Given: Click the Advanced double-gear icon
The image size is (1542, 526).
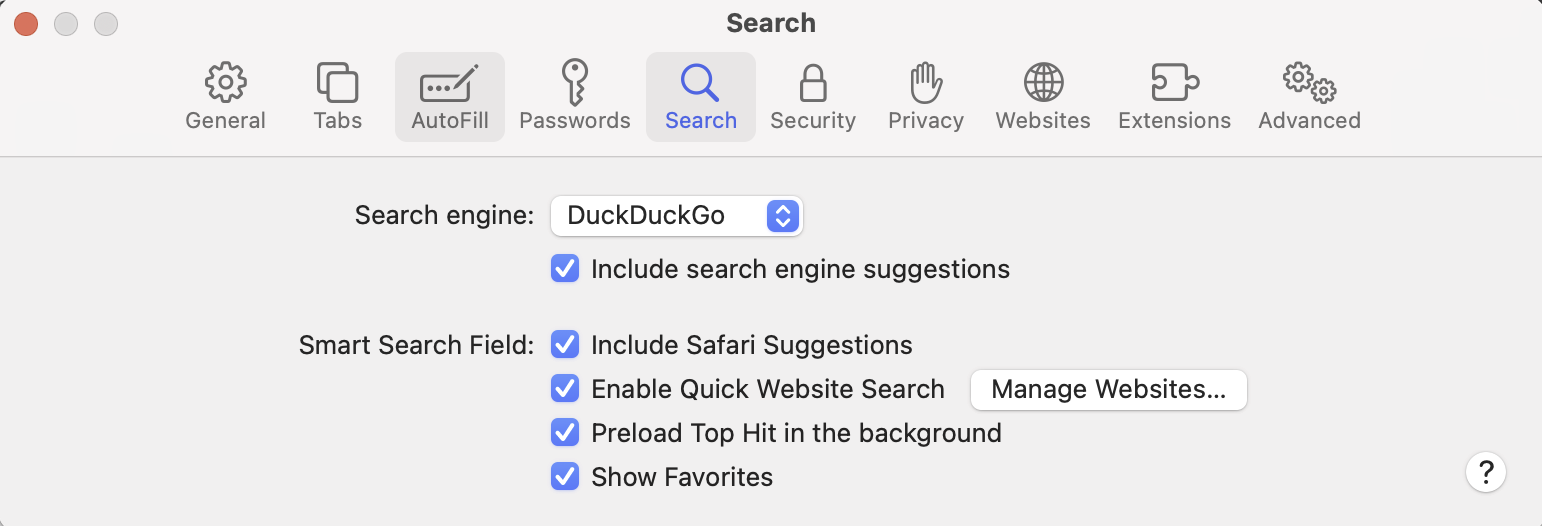Looking at the screenshot, I should (x=1309, y=83).
